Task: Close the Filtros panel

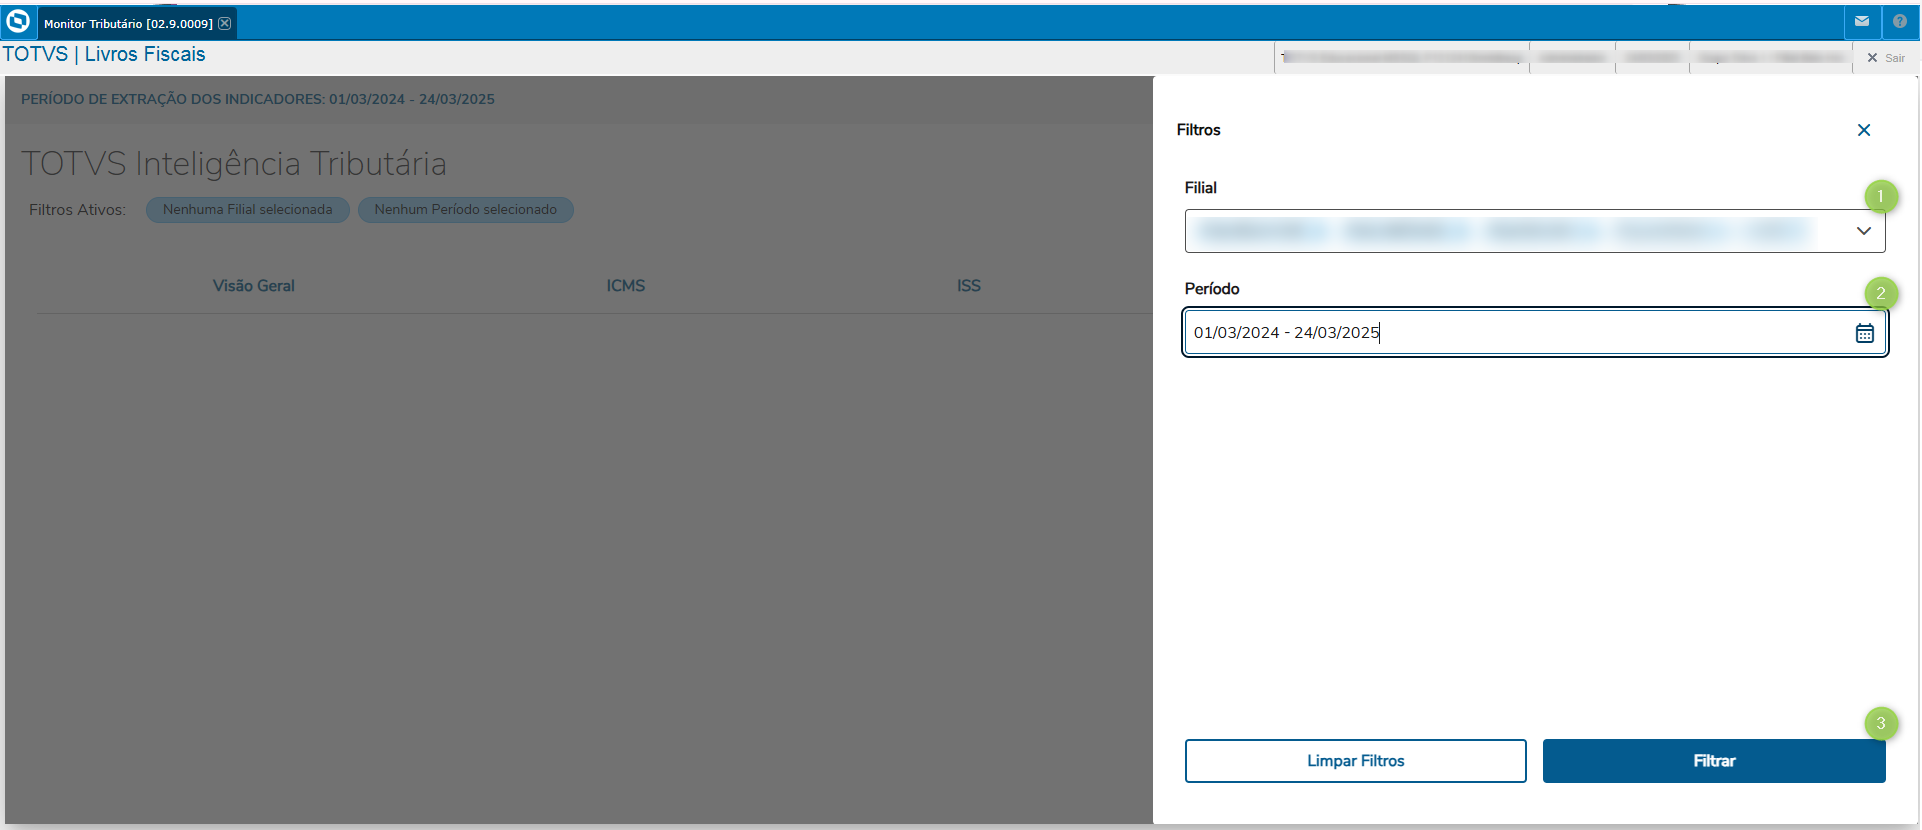Action: click(1864, 130)
